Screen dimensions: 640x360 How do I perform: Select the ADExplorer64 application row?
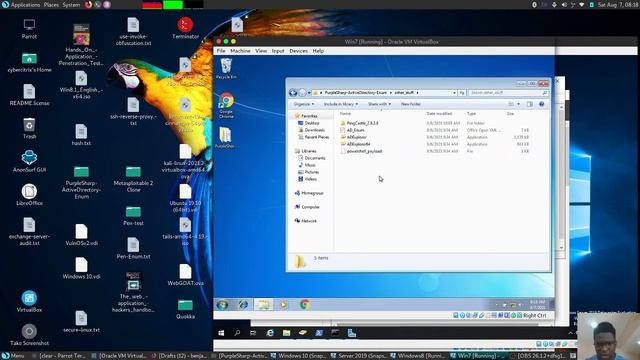point(434,144)
